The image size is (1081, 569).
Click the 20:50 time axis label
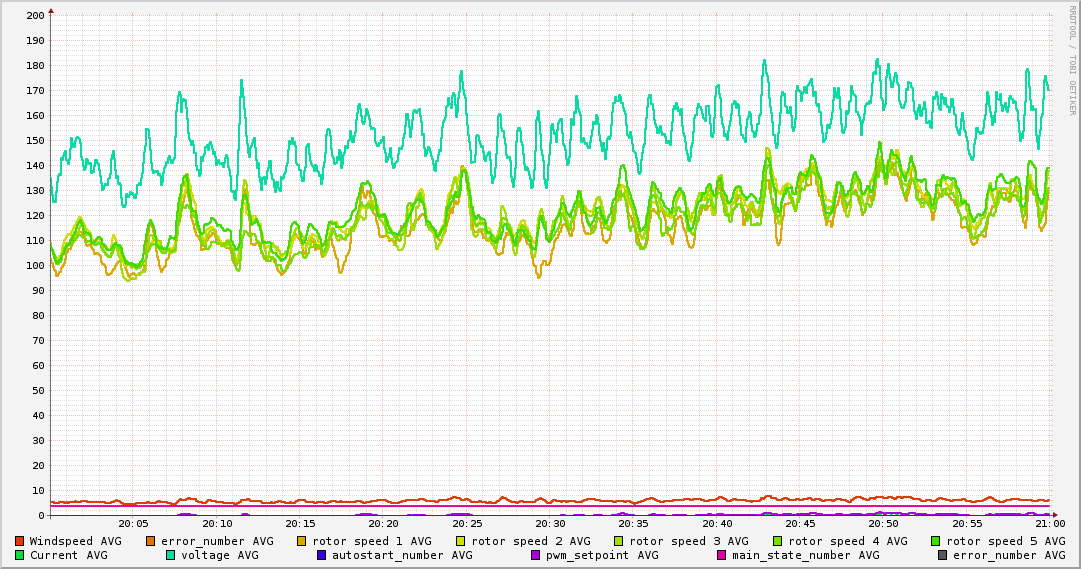(884, 524)
